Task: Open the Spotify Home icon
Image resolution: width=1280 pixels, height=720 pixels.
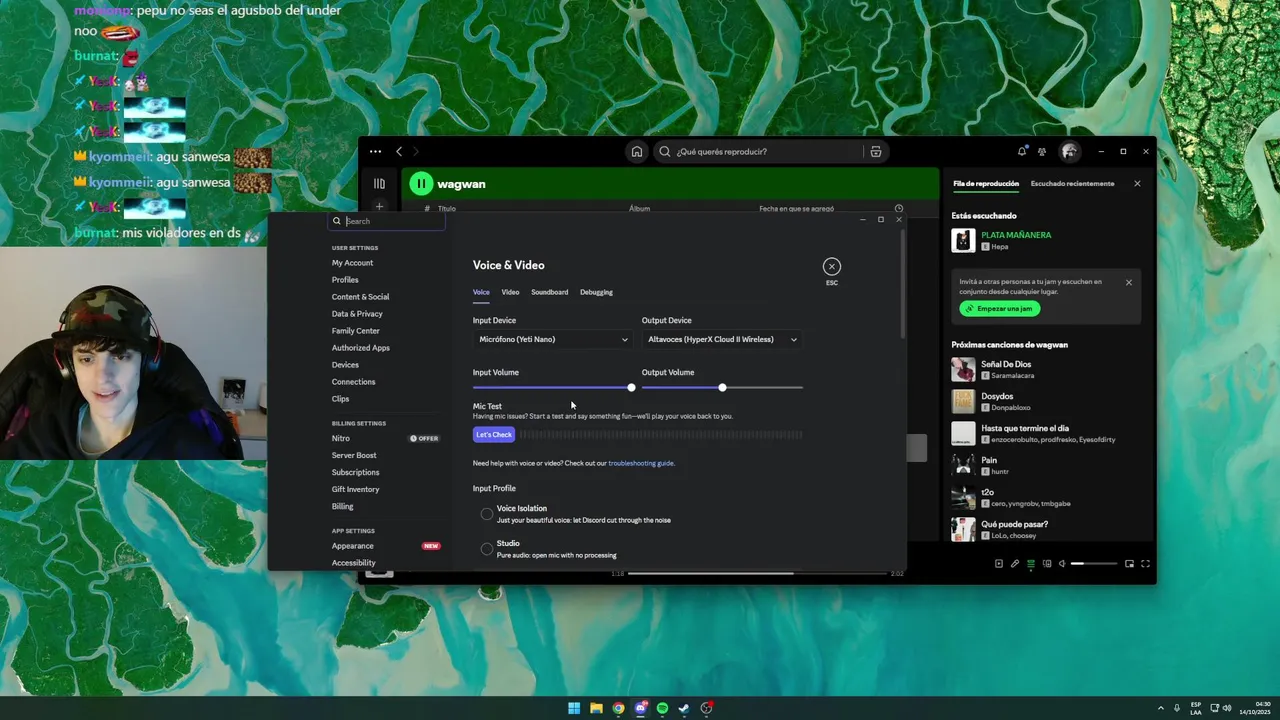Action: (636, 151)
